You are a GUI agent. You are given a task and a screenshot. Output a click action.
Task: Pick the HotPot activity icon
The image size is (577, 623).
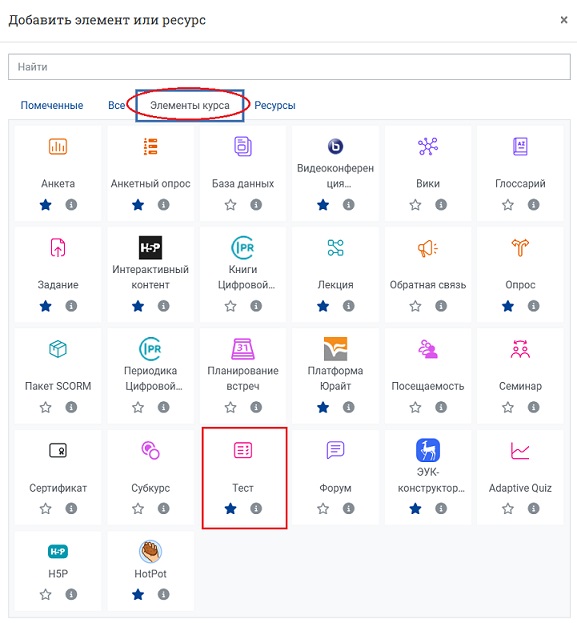[x=150, y=551]
